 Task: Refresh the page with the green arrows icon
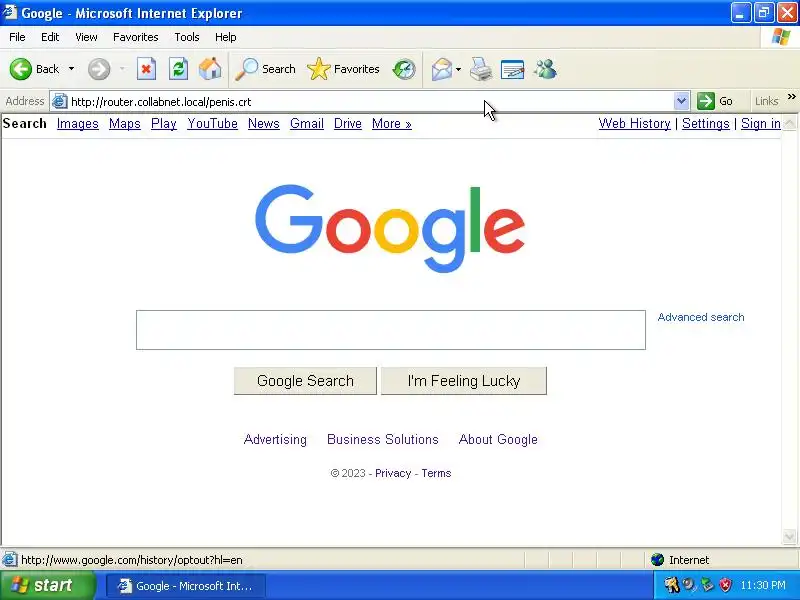coord(179,69)
